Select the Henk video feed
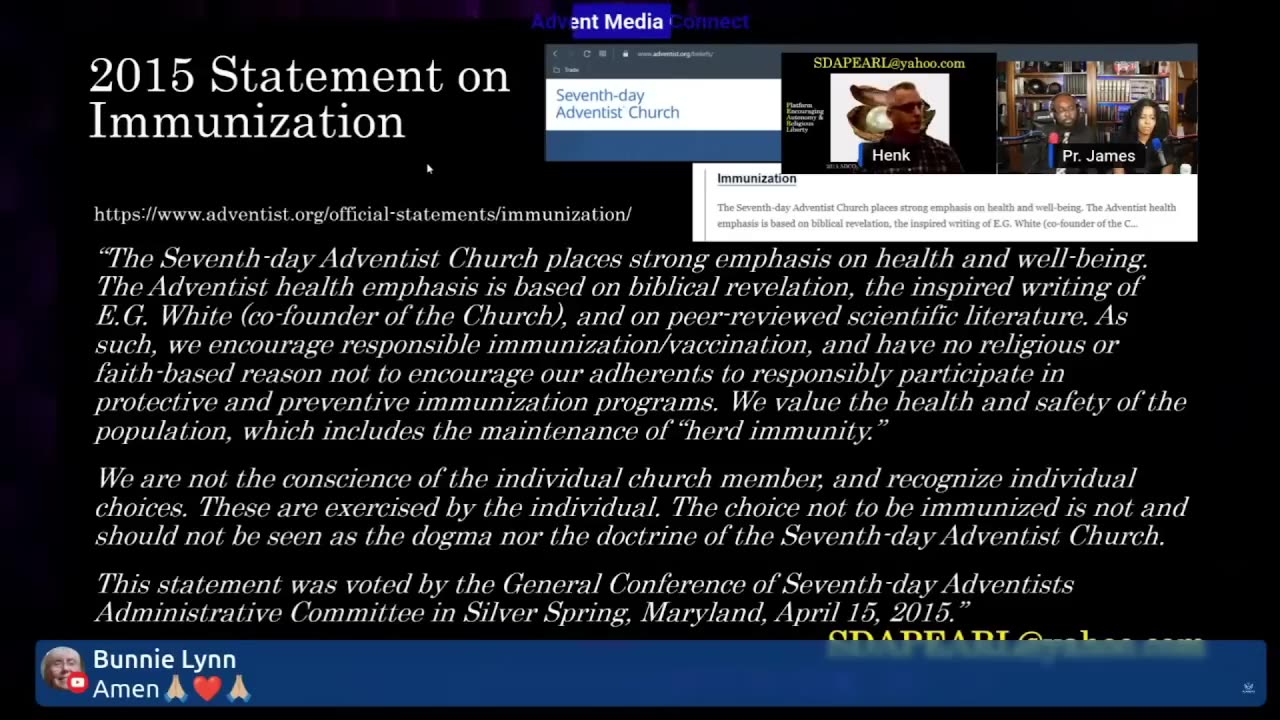The image size is (1280, 720). [x=888, y=113]
